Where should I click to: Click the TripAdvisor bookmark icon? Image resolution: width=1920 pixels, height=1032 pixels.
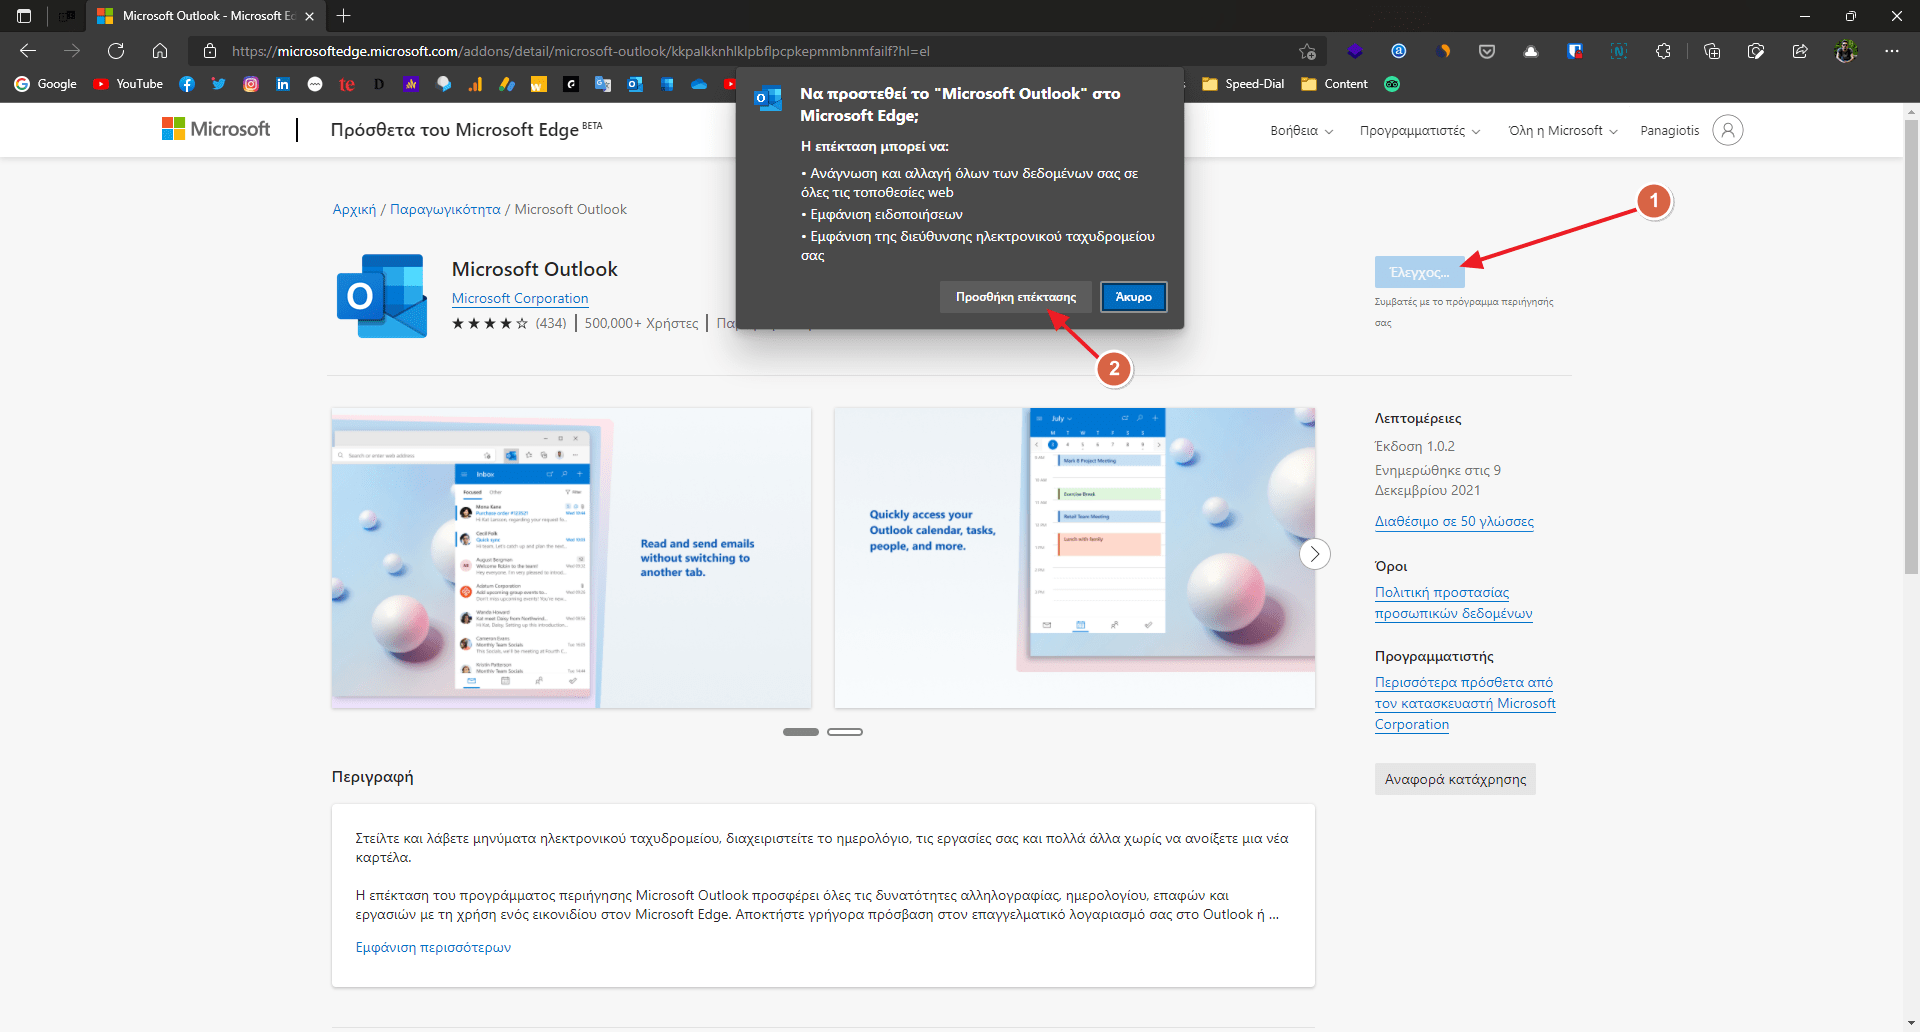[x=1391, y=84]
